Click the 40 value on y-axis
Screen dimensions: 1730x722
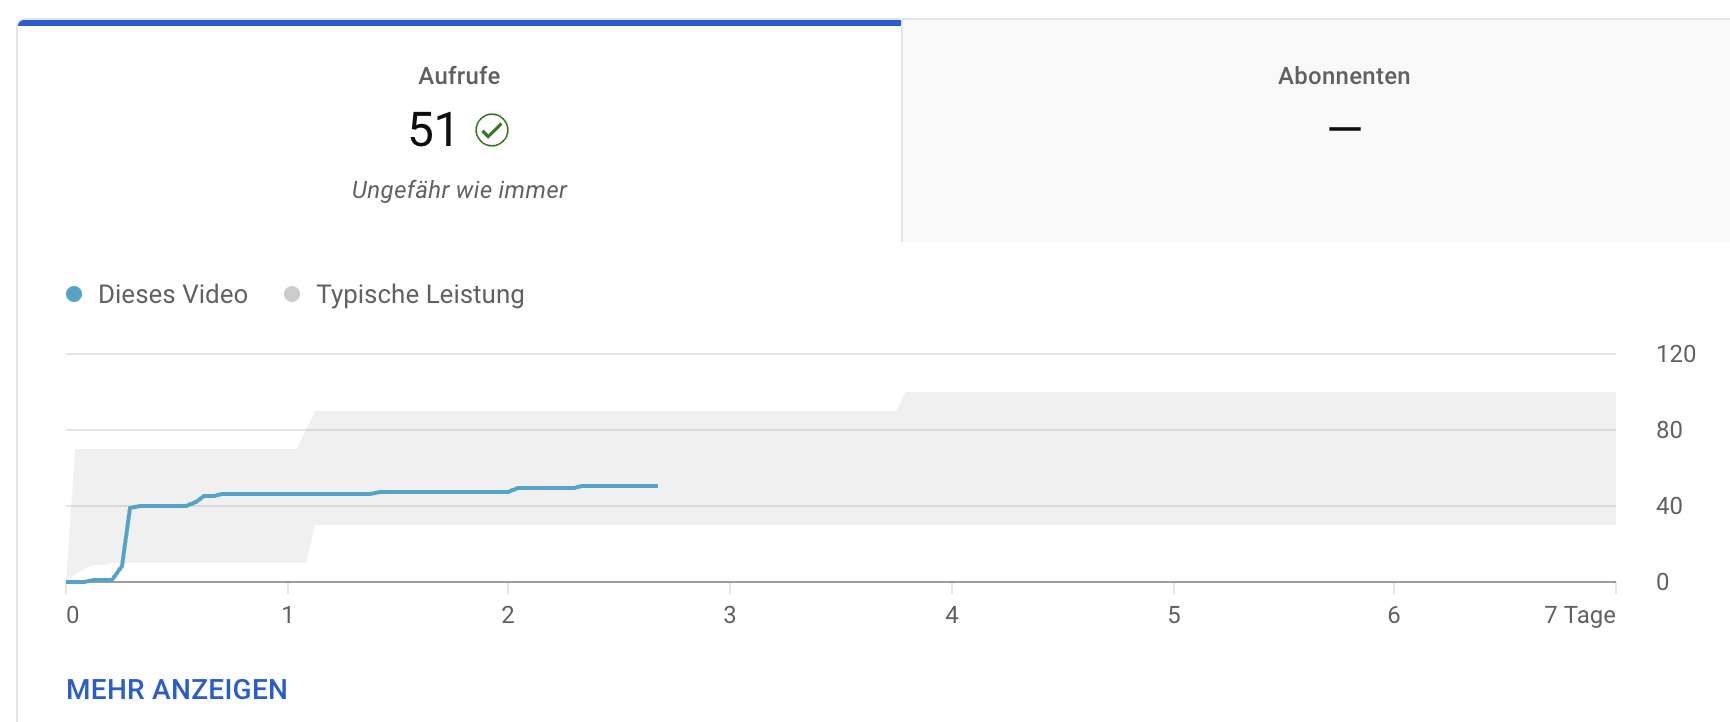coord(1669,506)
